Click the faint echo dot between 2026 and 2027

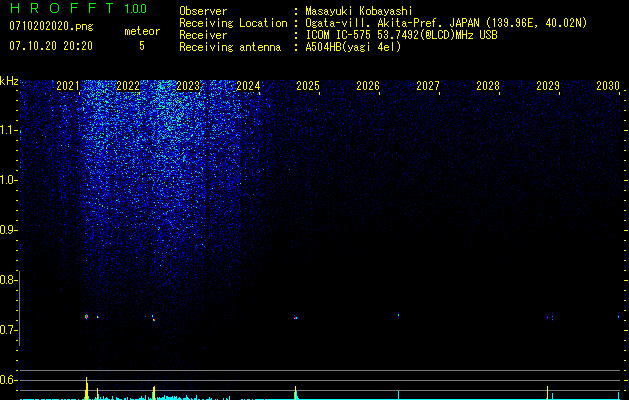[398, 315]
